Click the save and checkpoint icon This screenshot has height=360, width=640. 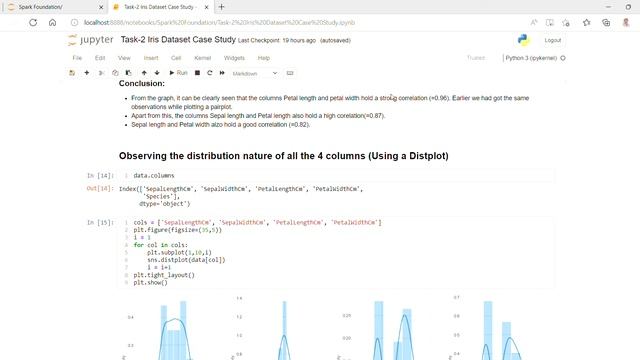tap(72, 73)
